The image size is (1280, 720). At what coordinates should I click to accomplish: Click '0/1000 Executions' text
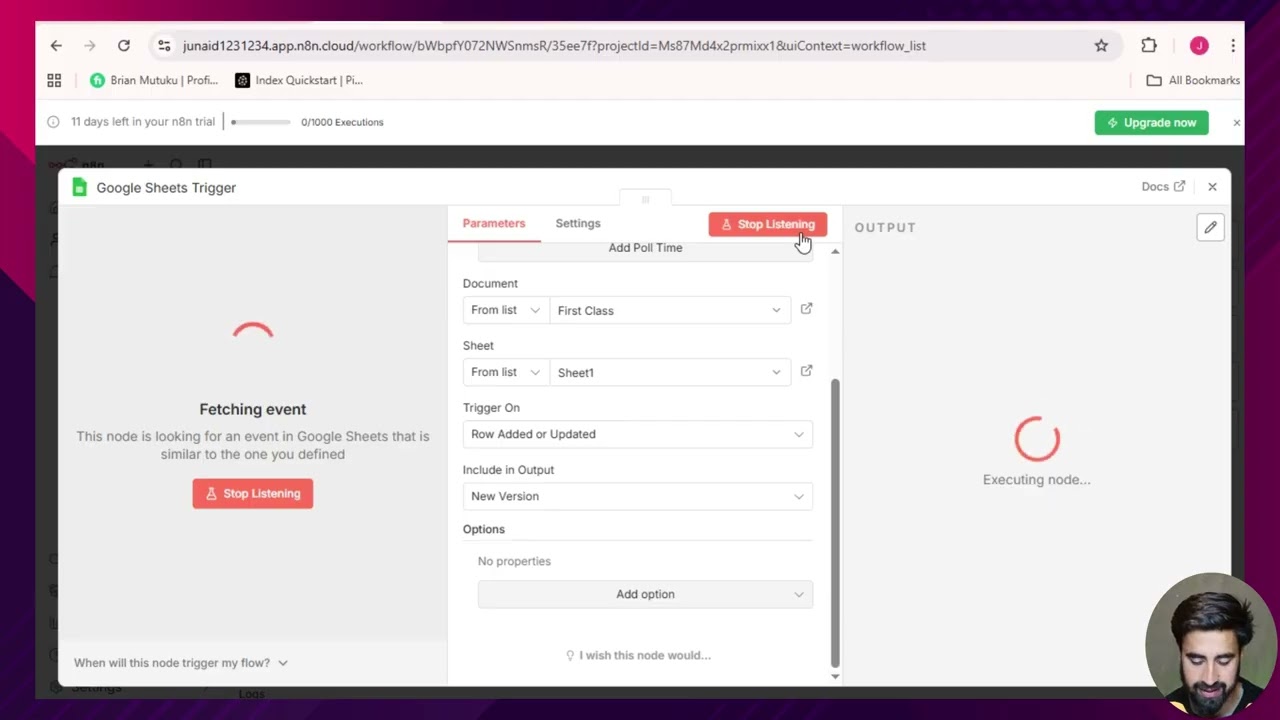tap(342, 122)
